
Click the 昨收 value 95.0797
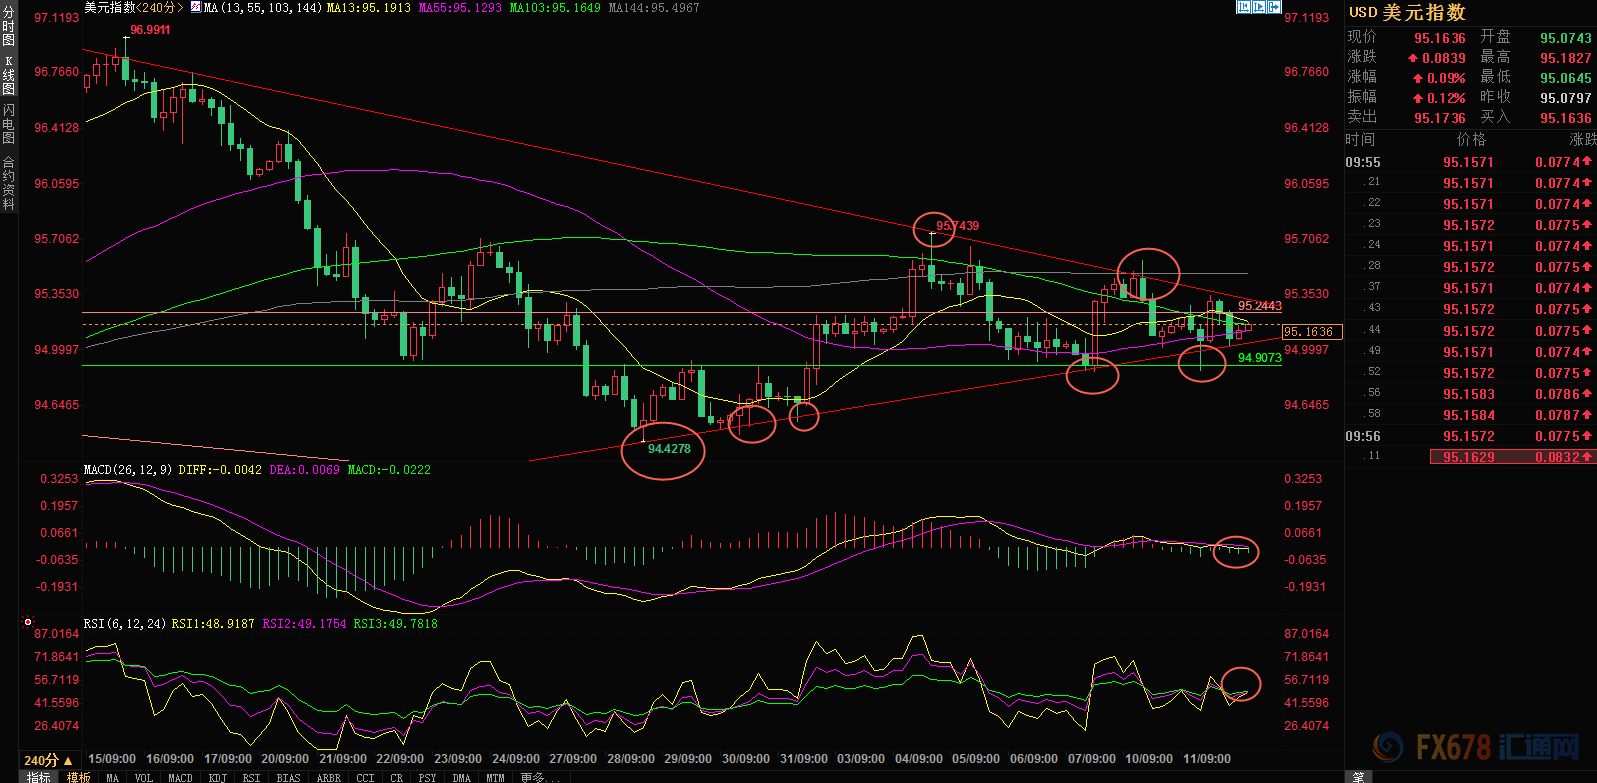coord(1566,98)
